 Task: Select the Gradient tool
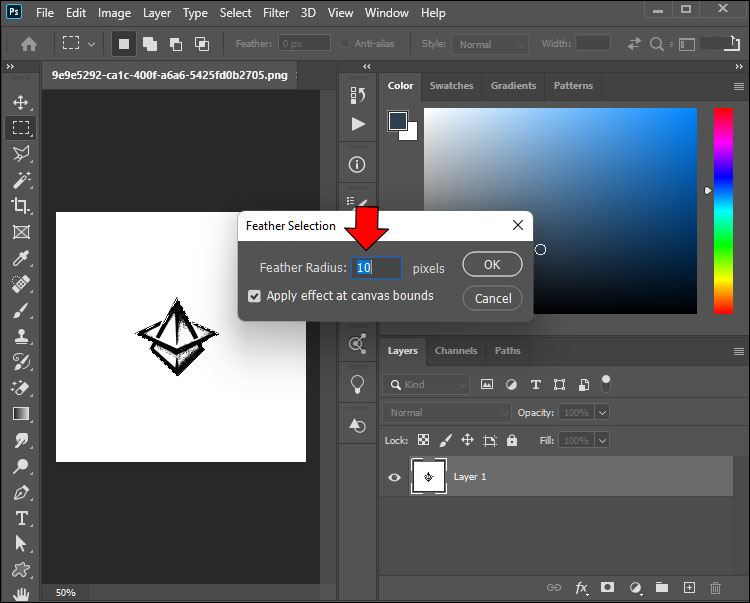coord(21,414)
